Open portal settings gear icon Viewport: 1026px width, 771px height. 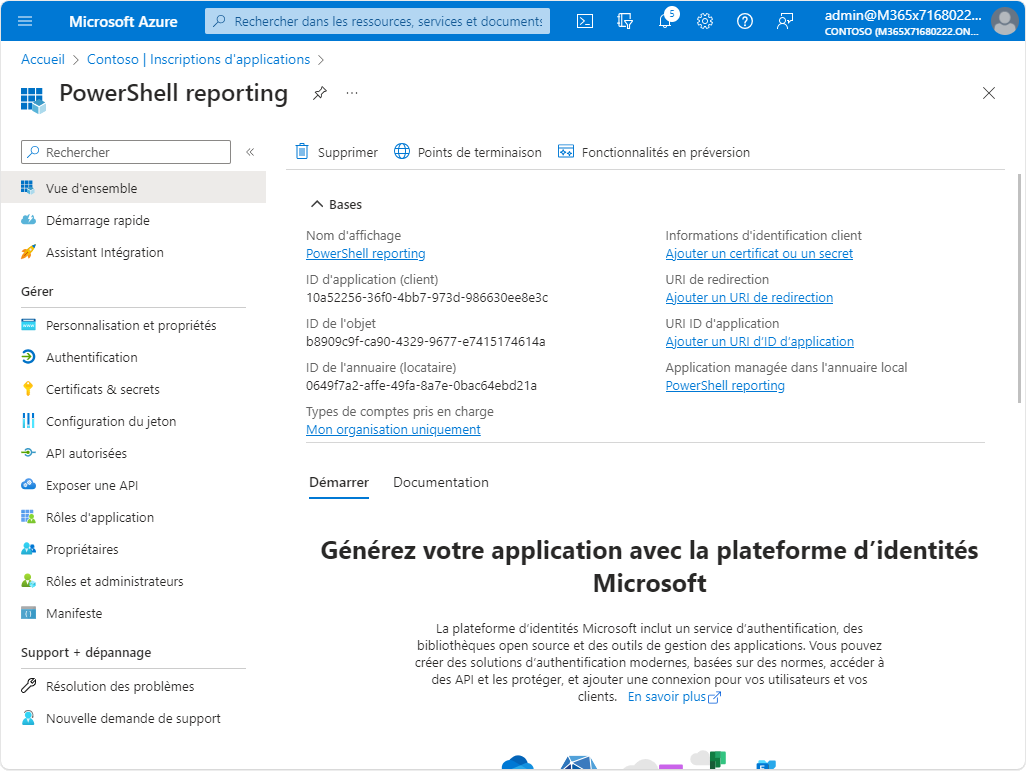(705, 22)
